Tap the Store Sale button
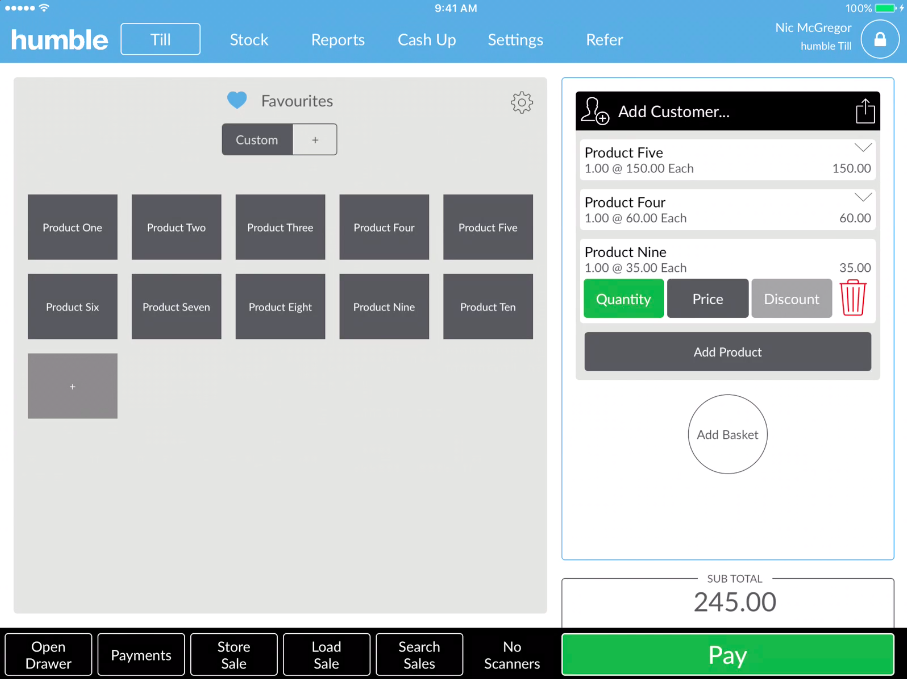 [234, 655]
